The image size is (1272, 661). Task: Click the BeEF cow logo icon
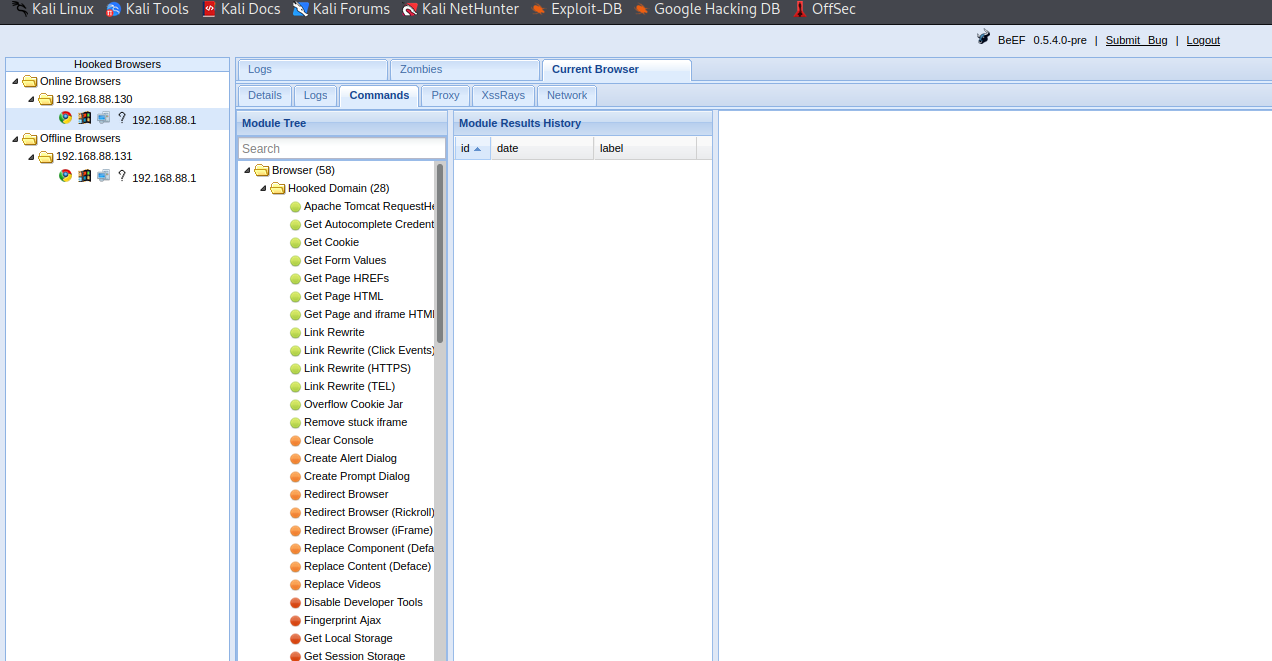point(984,39)
